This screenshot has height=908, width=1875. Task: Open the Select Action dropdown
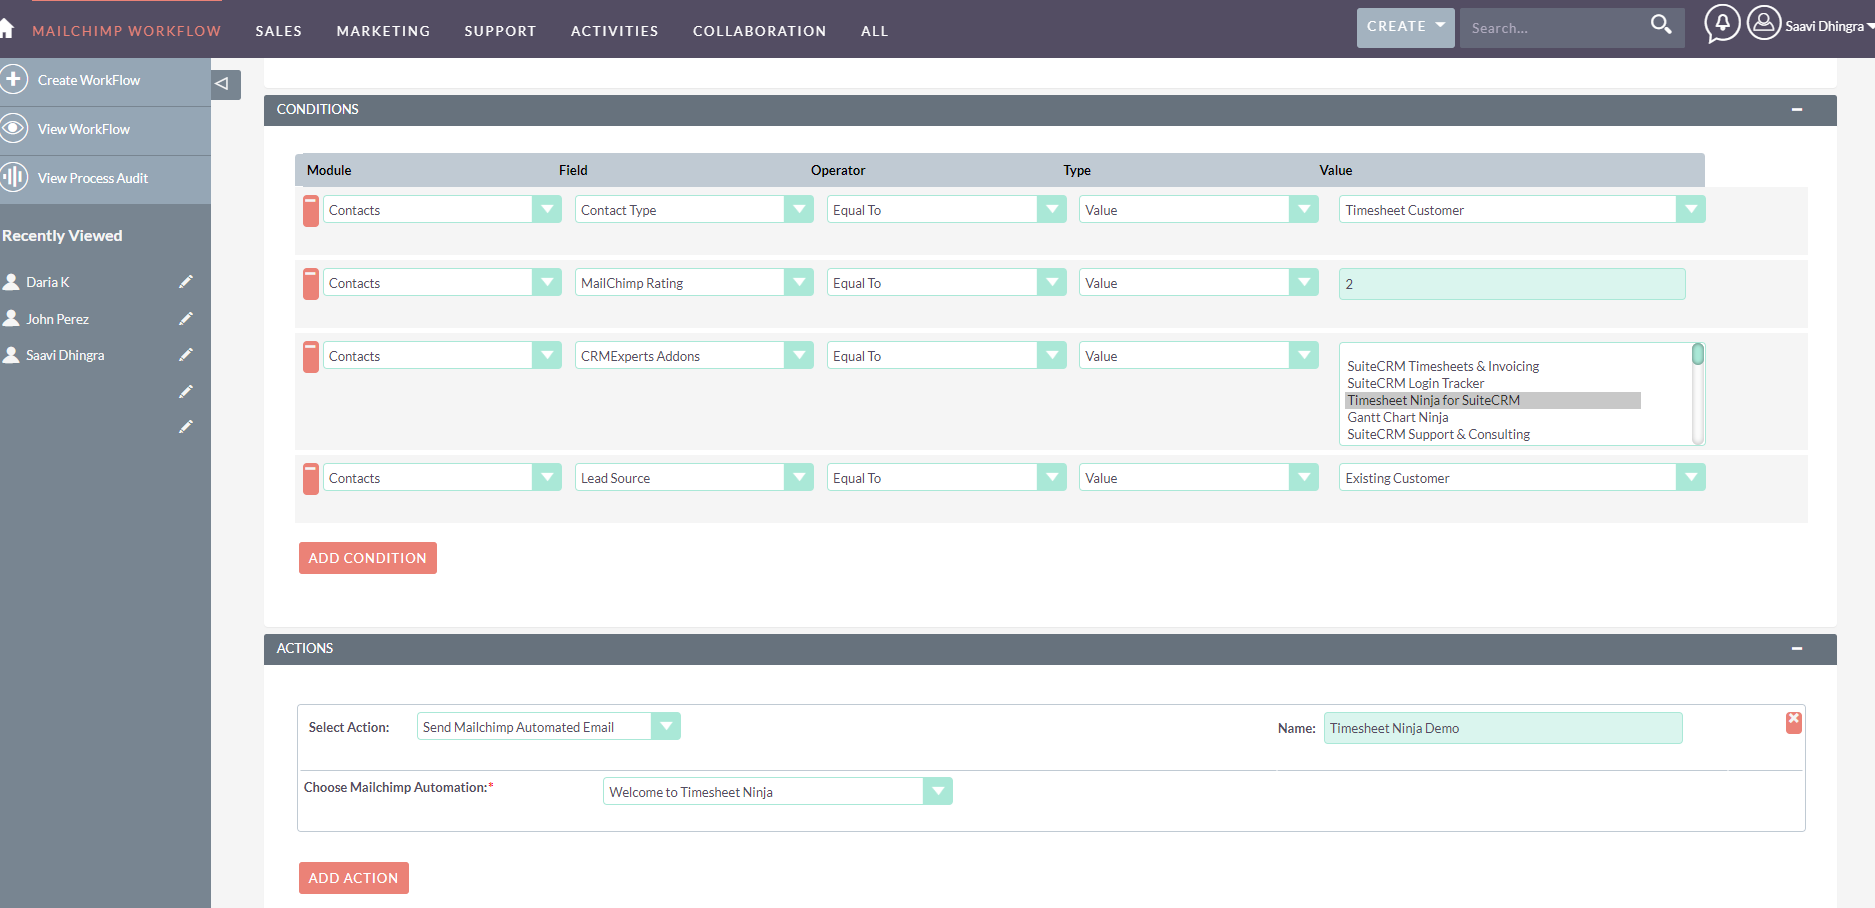coord(548,727)
